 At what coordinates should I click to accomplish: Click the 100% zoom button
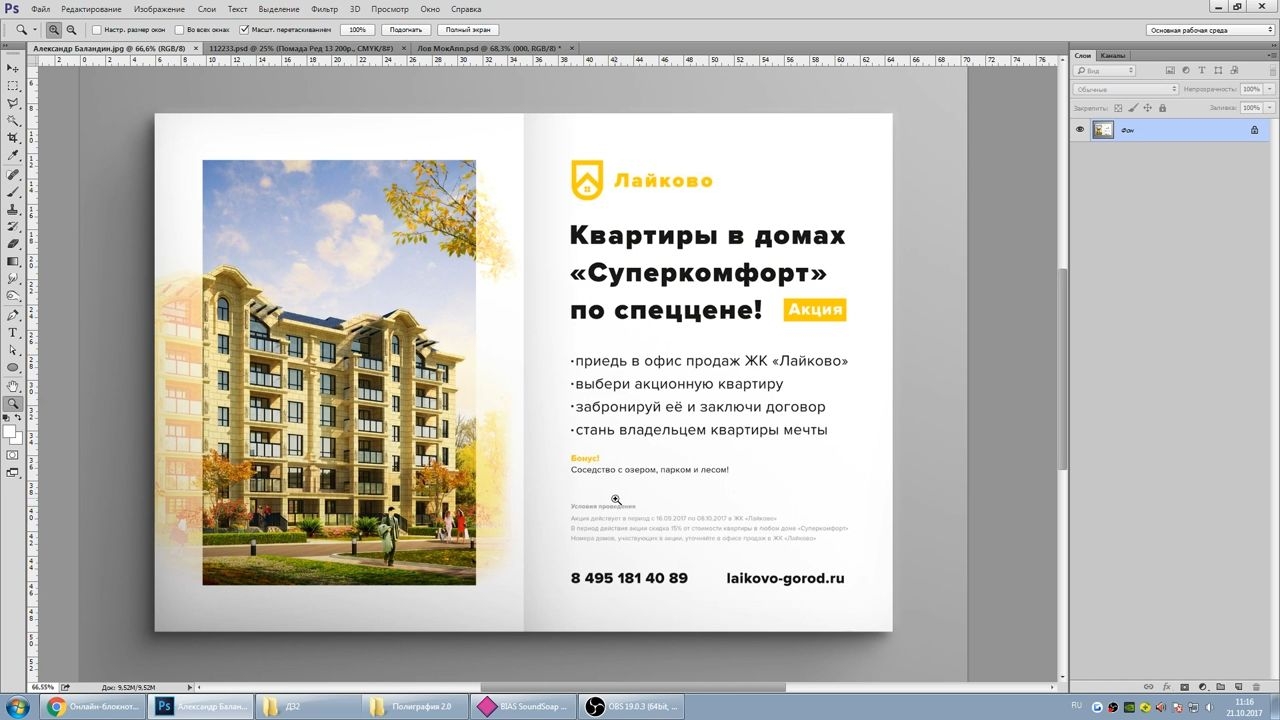[357, 30]
